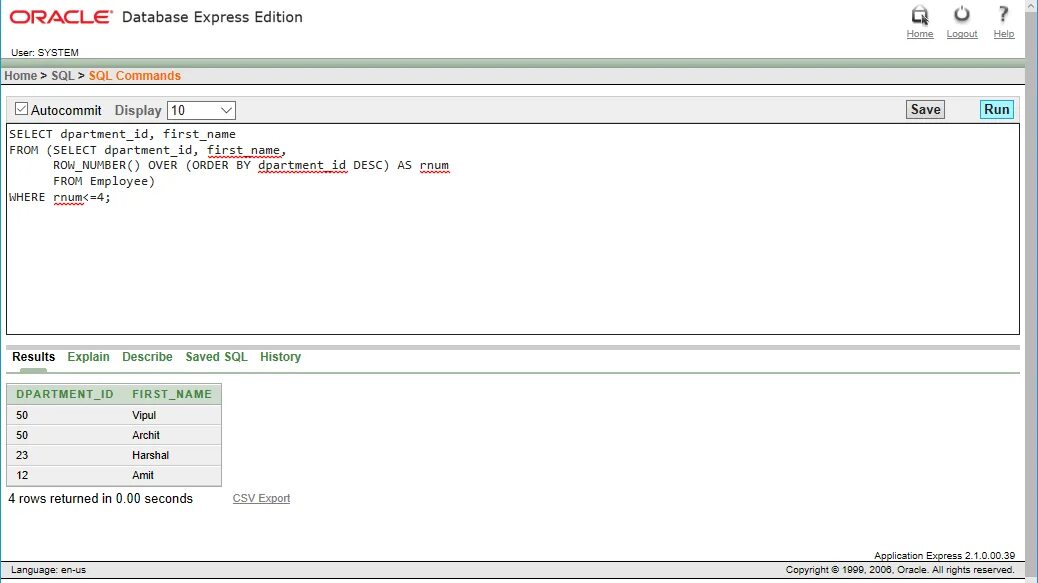Go to Home breadcrumb link
This screenshot has width=1038, height=583.
(21, 75)
